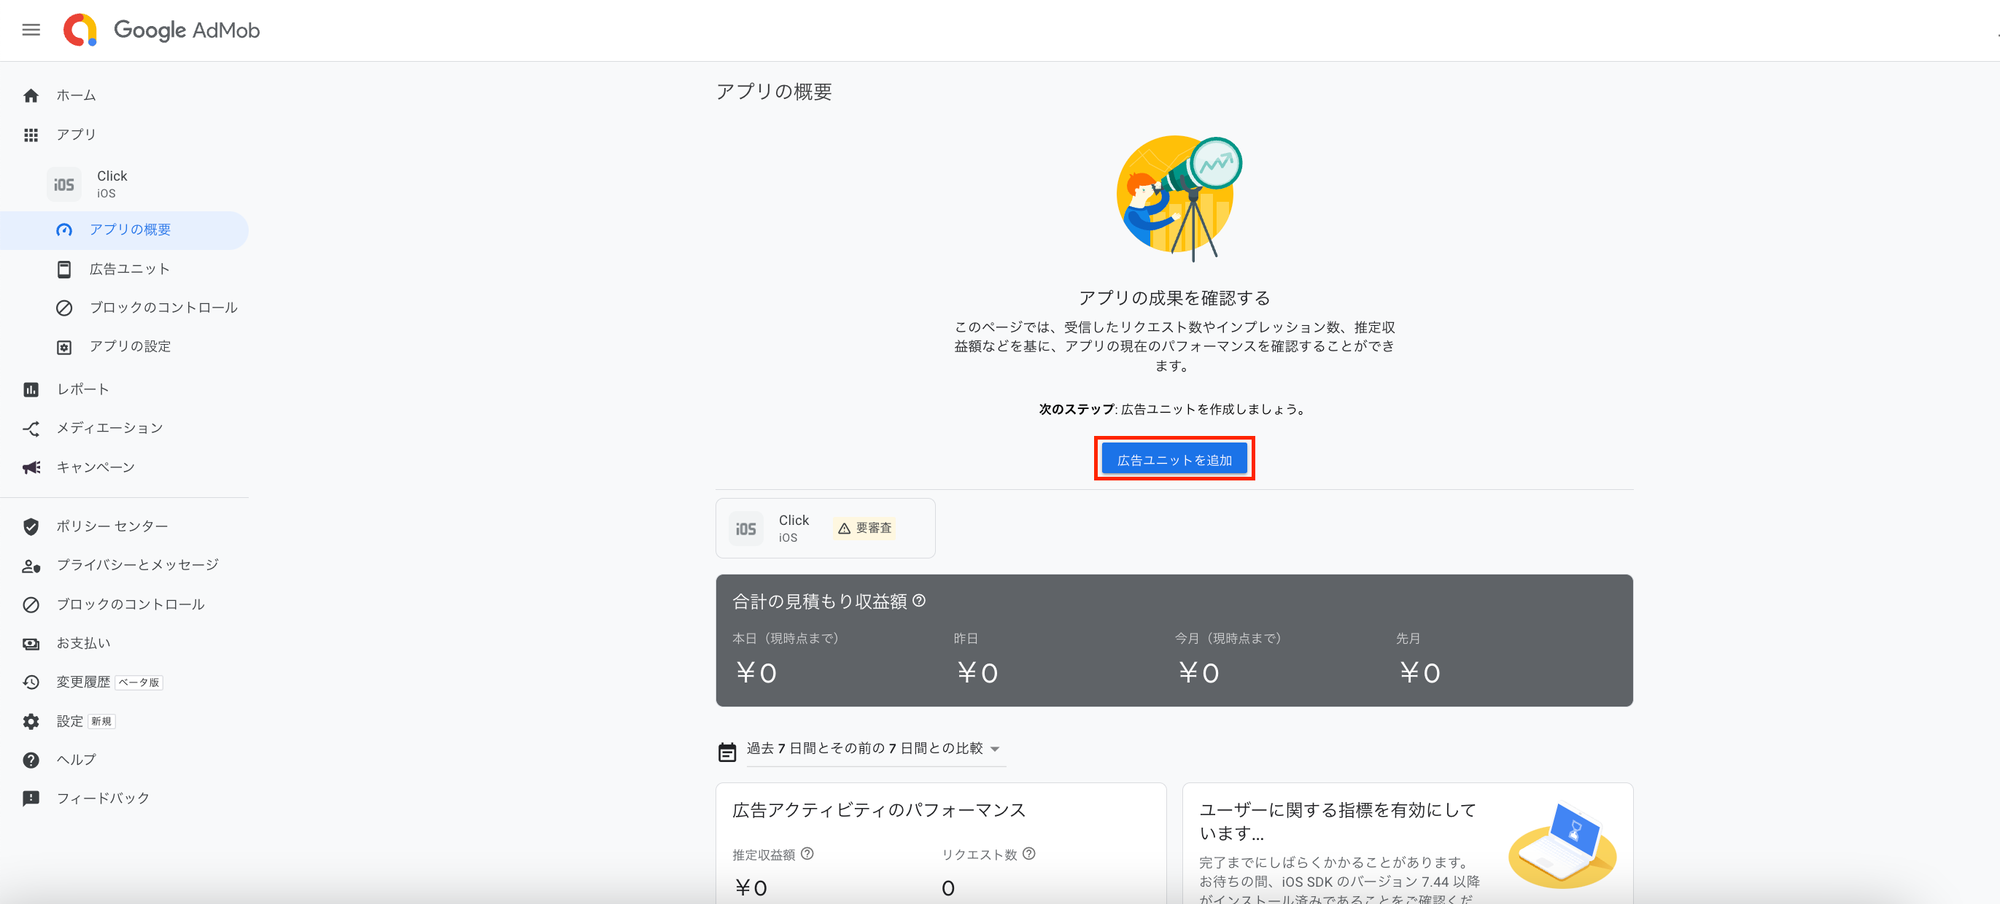Screen dimensions: 2000x904
Task: Click the 要審査 status badge
Action: (x=866, y=528)
